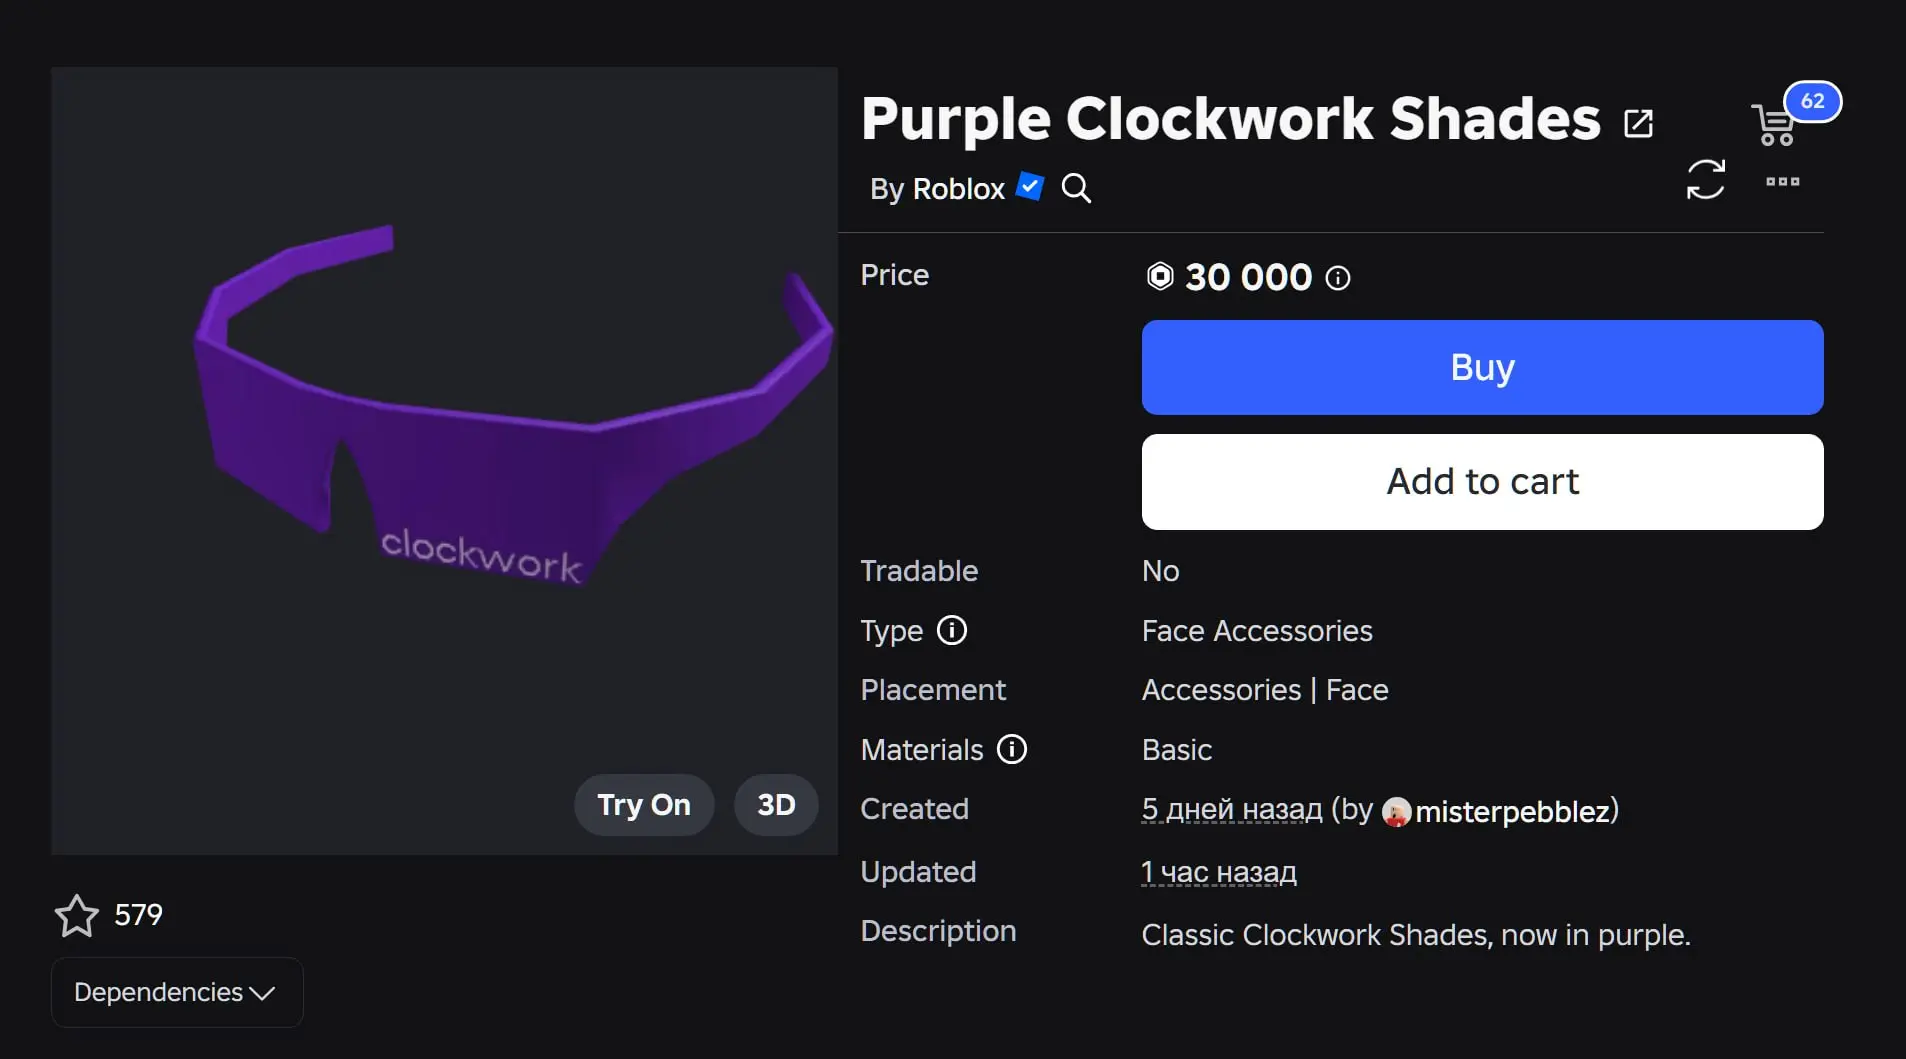Click the price info icon

point(1337,278)
